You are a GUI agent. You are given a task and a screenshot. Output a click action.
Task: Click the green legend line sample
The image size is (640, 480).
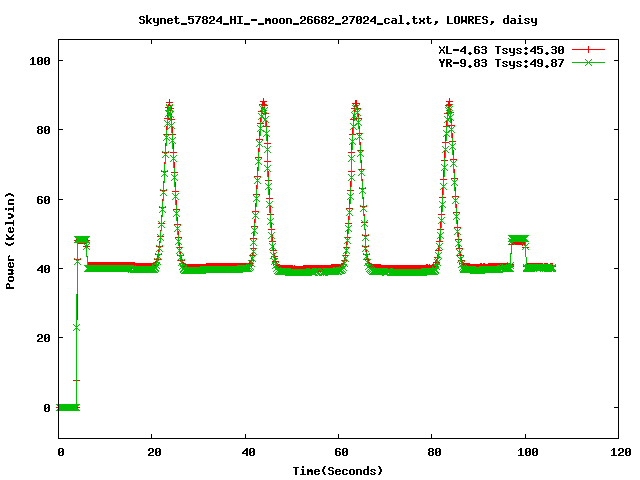point(588,62)
